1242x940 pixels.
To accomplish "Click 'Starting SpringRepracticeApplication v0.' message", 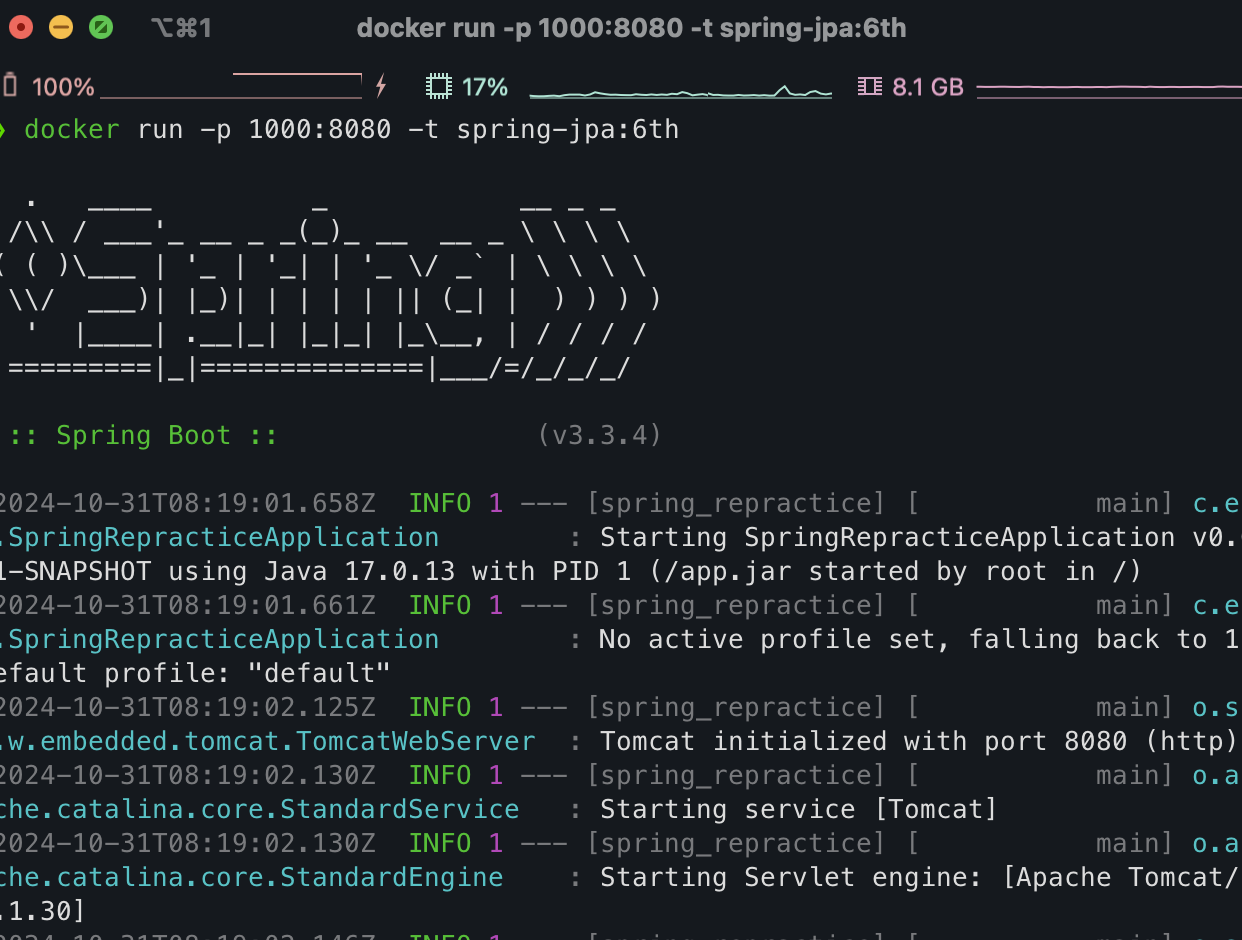I will (x=920, y=537).
